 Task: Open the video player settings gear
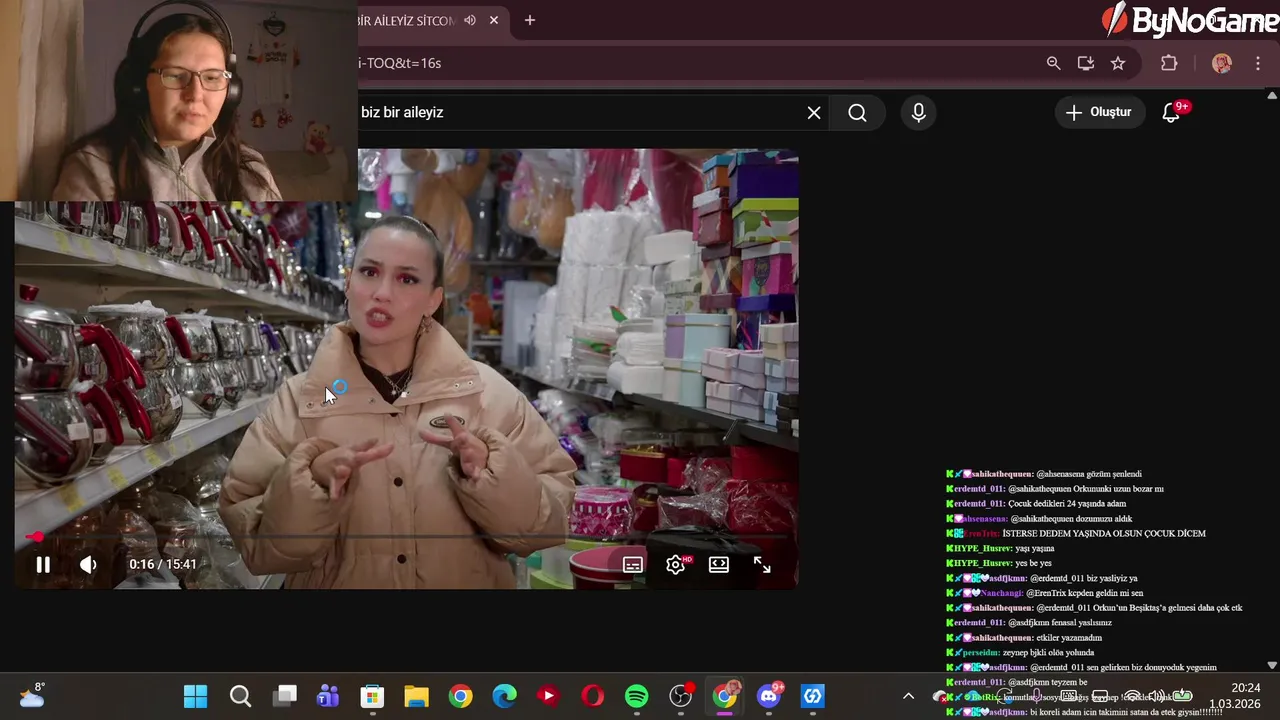click(676, 565)
